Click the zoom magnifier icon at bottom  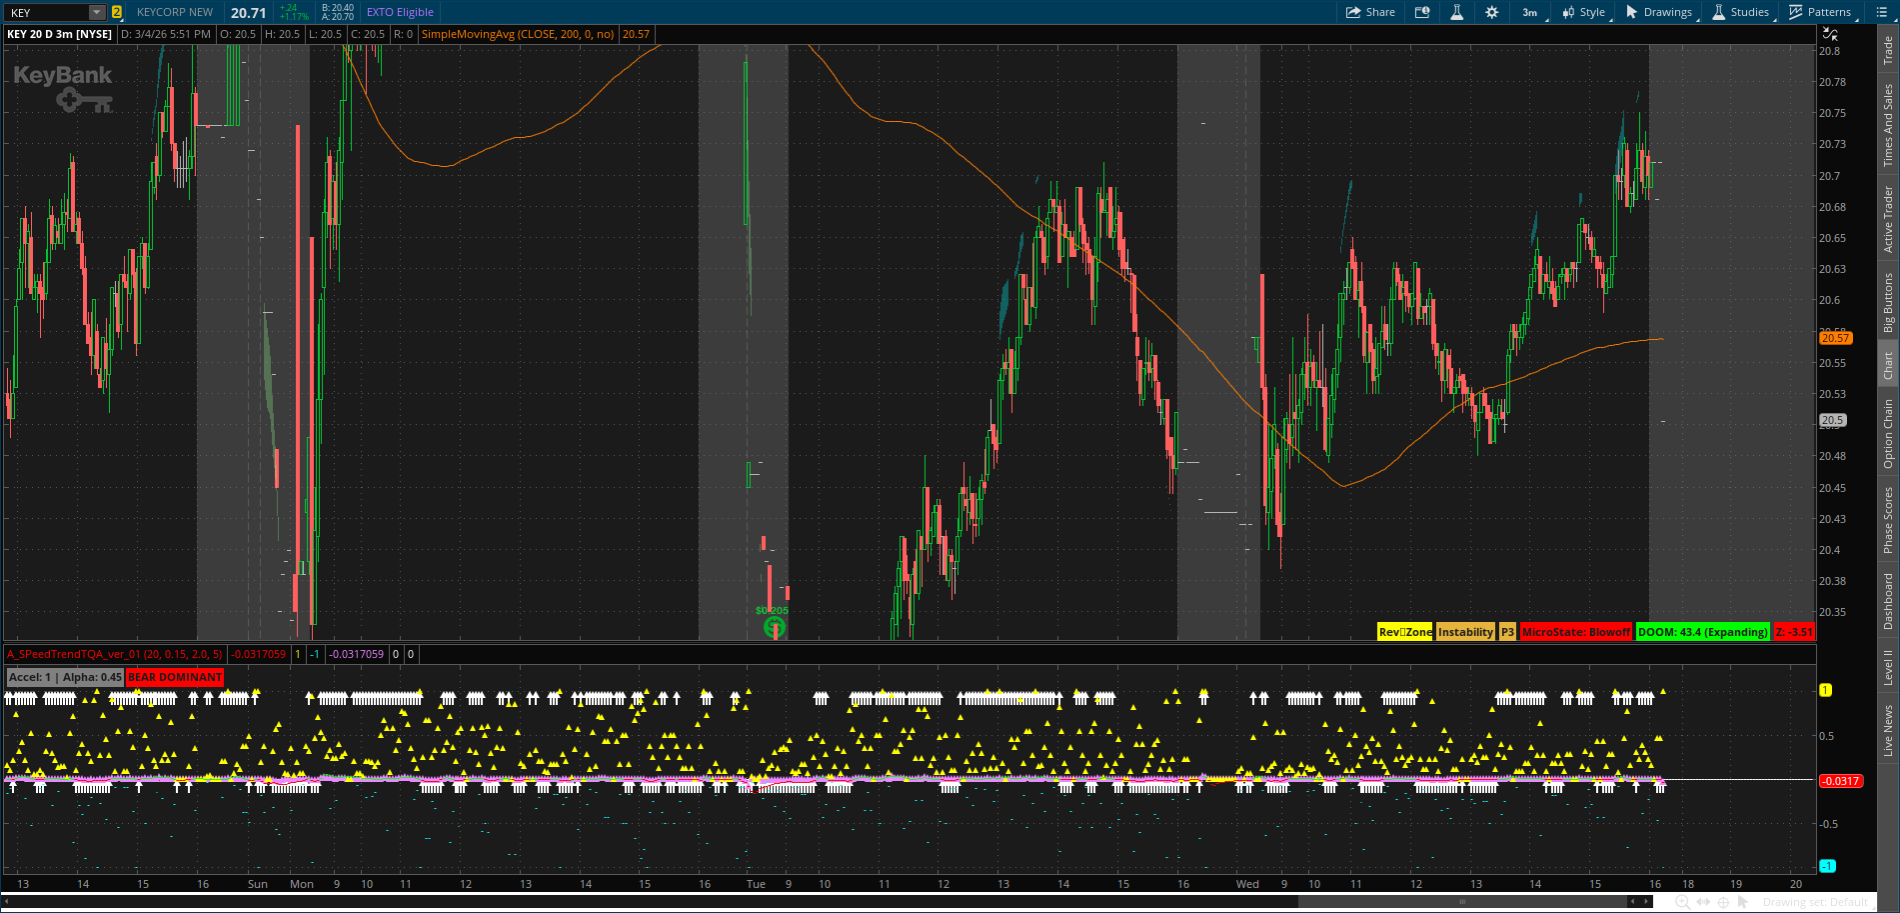pyautogui.click(x=1683, y=902)
